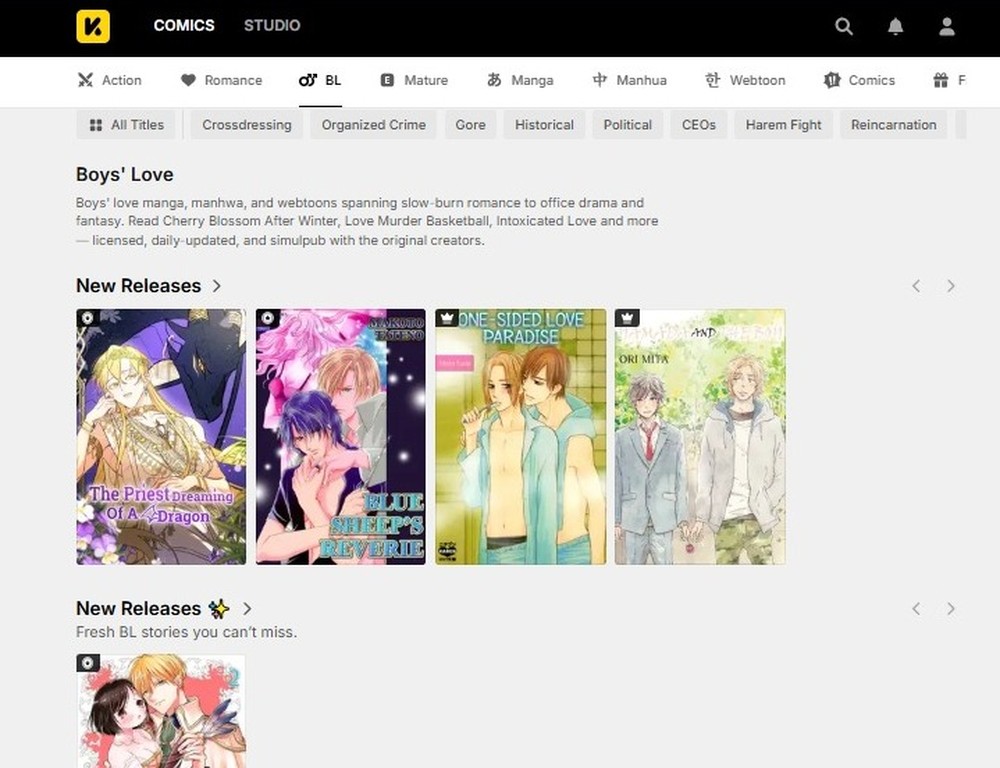Image resolution: width=1000 pixels, height=768 pixels.
Task: Click the Manga hiragana icon
Action: tap(494, 80)
